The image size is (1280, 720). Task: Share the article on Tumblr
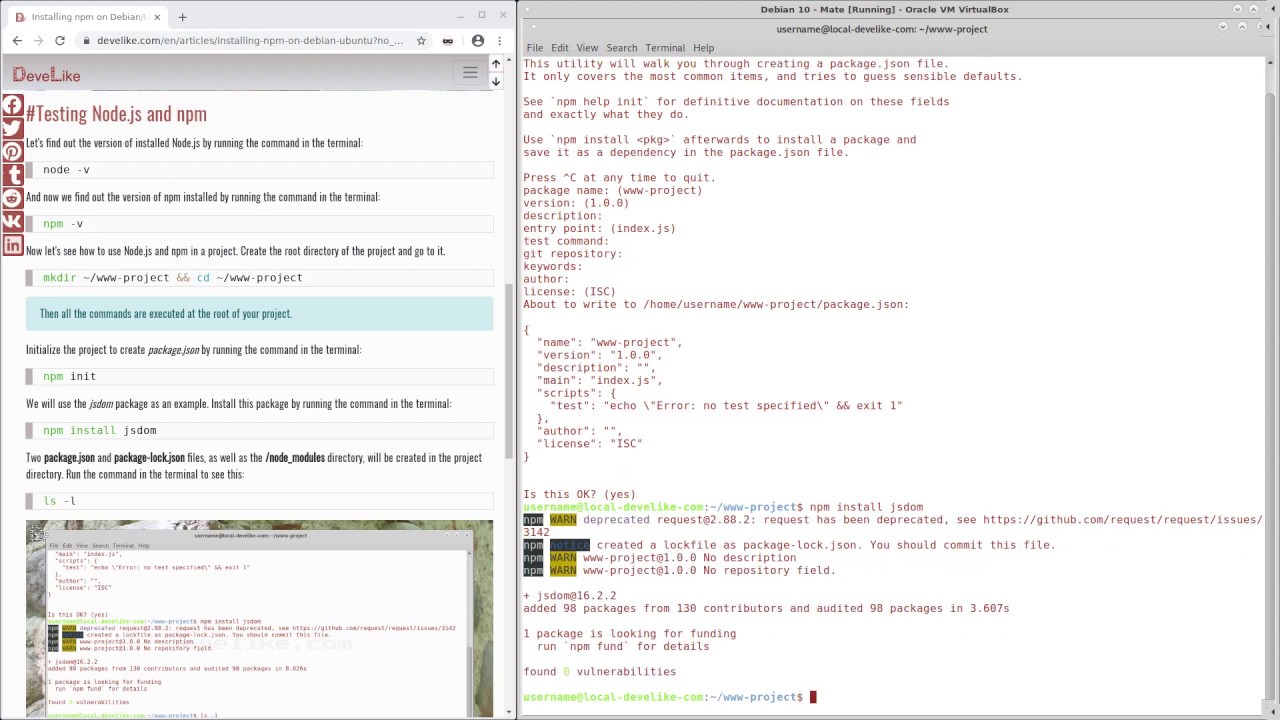coord(12,175)
